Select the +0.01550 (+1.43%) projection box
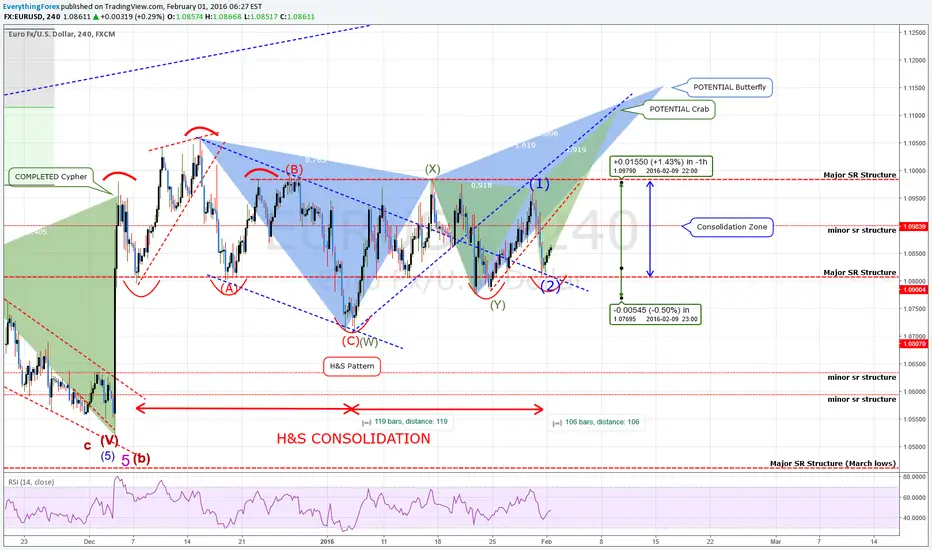The height and width of the screenshot is (550, 932). (661, 166)
